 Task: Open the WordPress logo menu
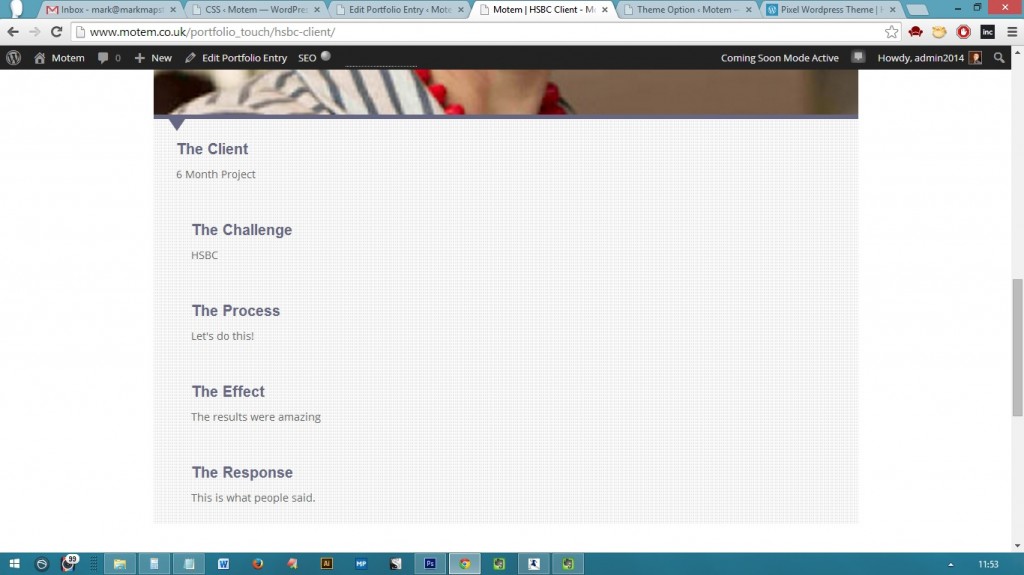pos(14,58)
